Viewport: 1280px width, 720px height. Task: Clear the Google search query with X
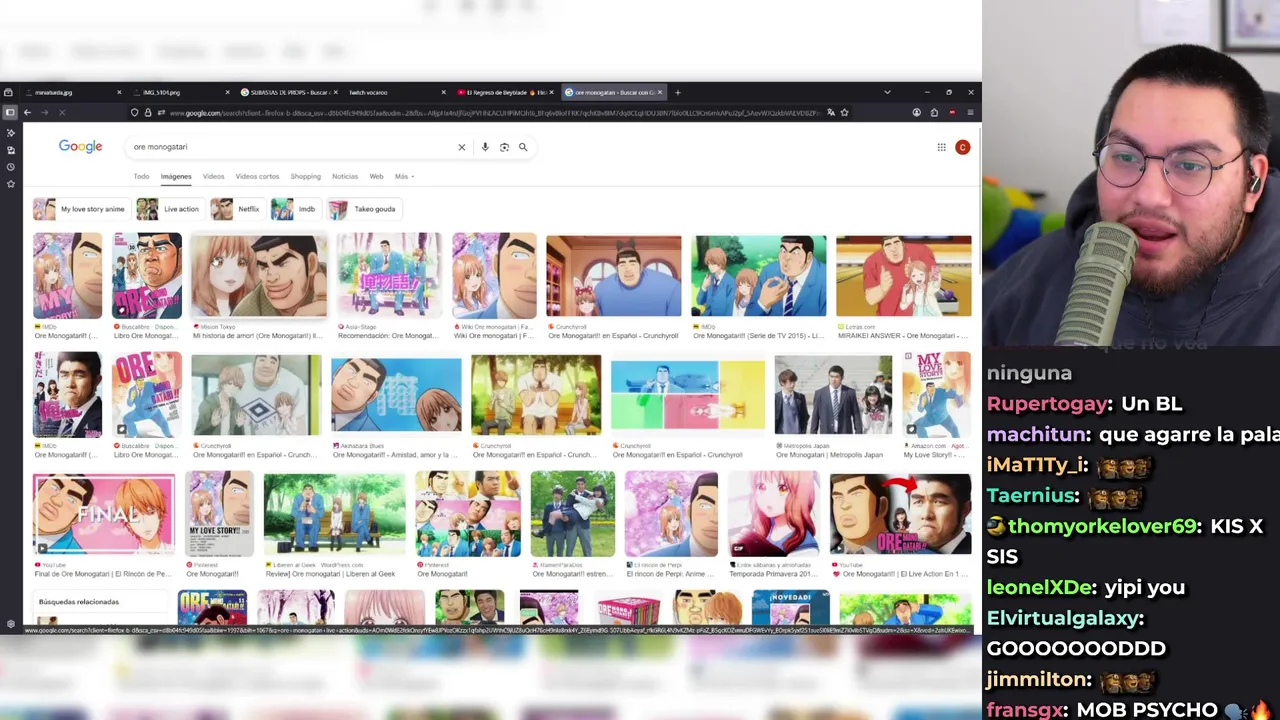coord(462,147)
